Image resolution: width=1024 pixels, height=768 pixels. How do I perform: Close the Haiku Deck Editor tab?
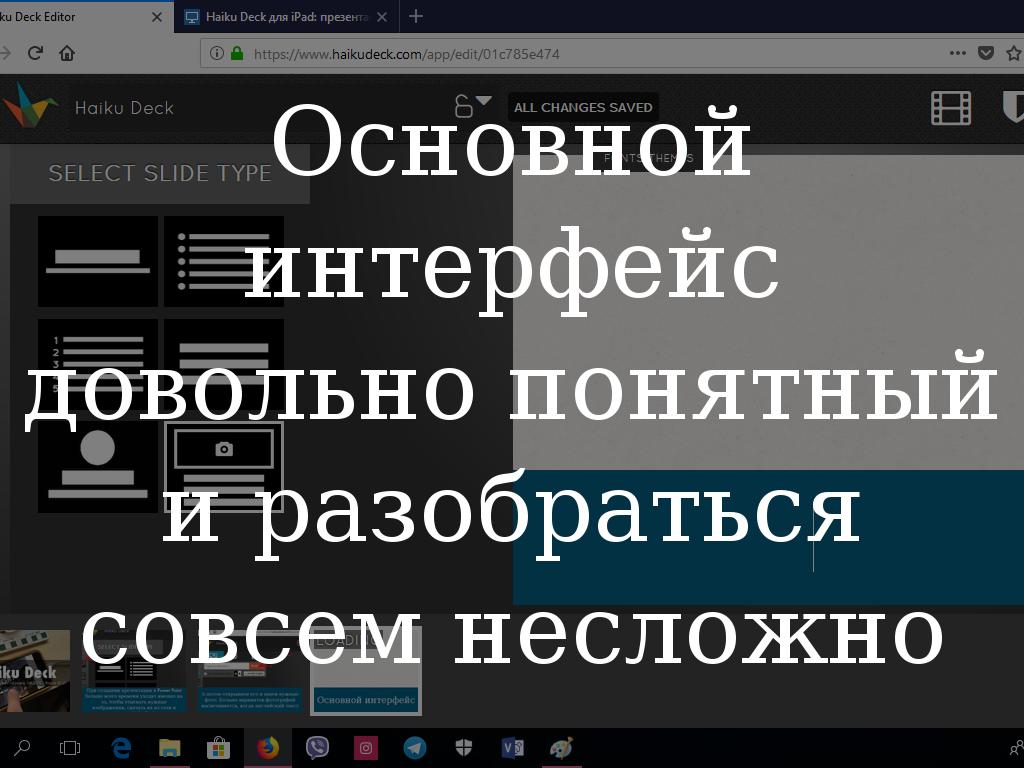(156, 17)
